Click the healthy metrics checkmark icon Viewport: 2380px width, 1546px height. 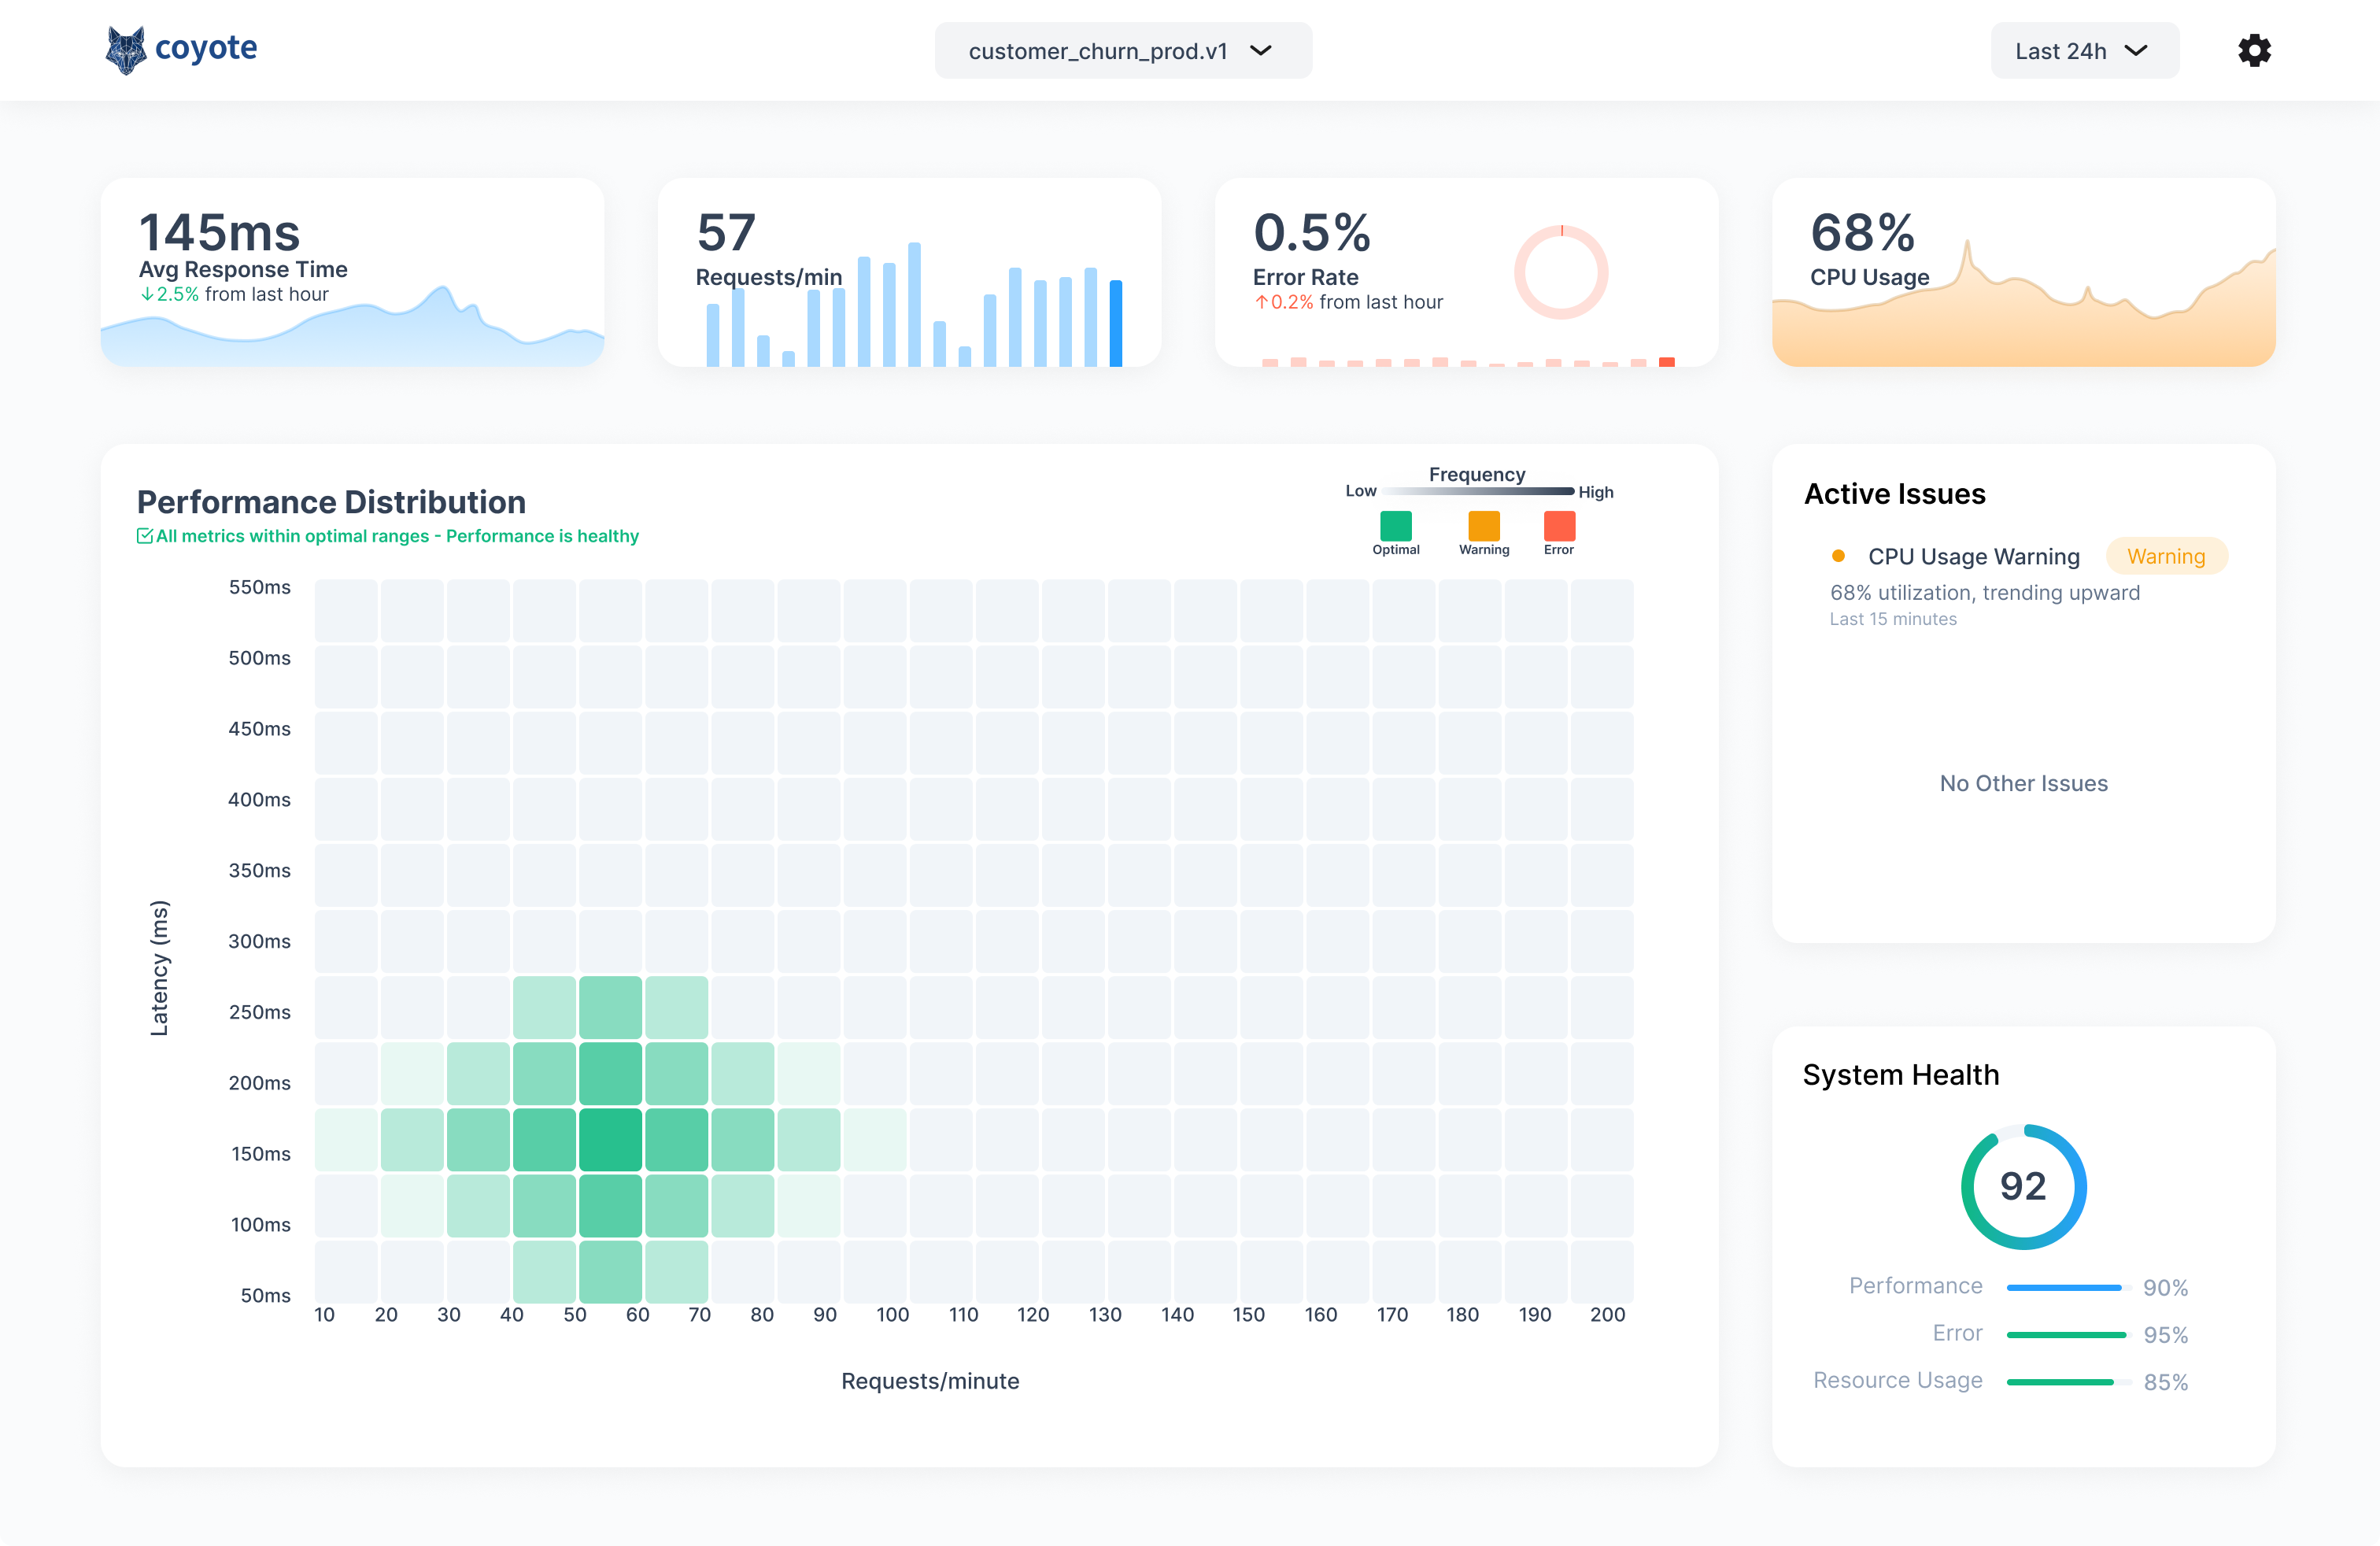(x=144, y=535)
